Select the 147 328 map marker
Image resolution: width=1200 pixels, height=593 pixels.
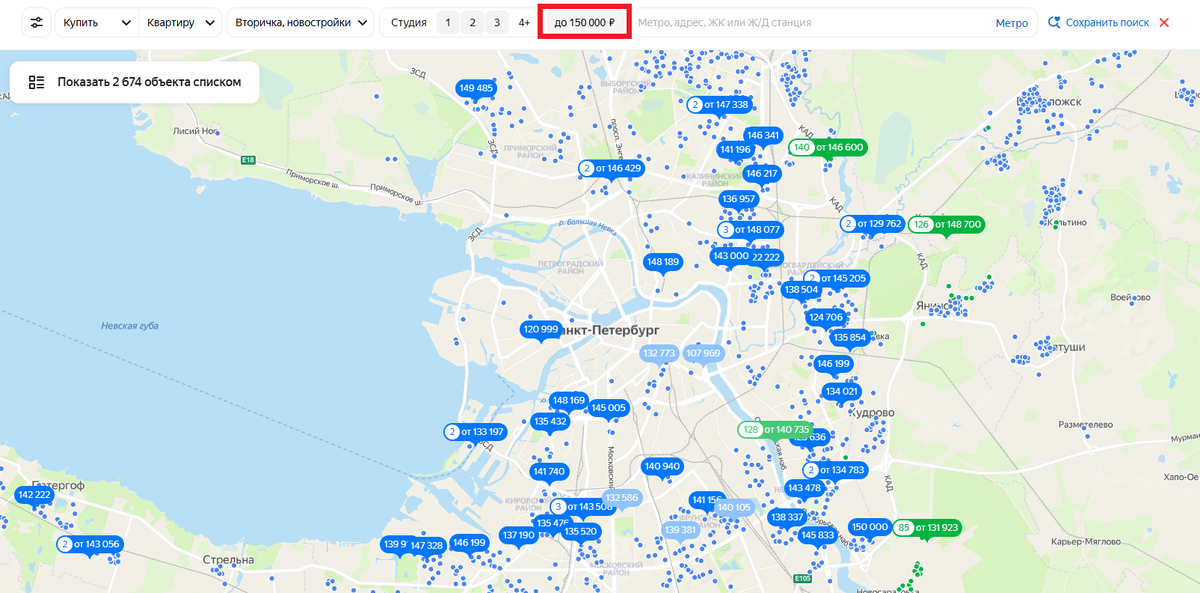(427, 545)
